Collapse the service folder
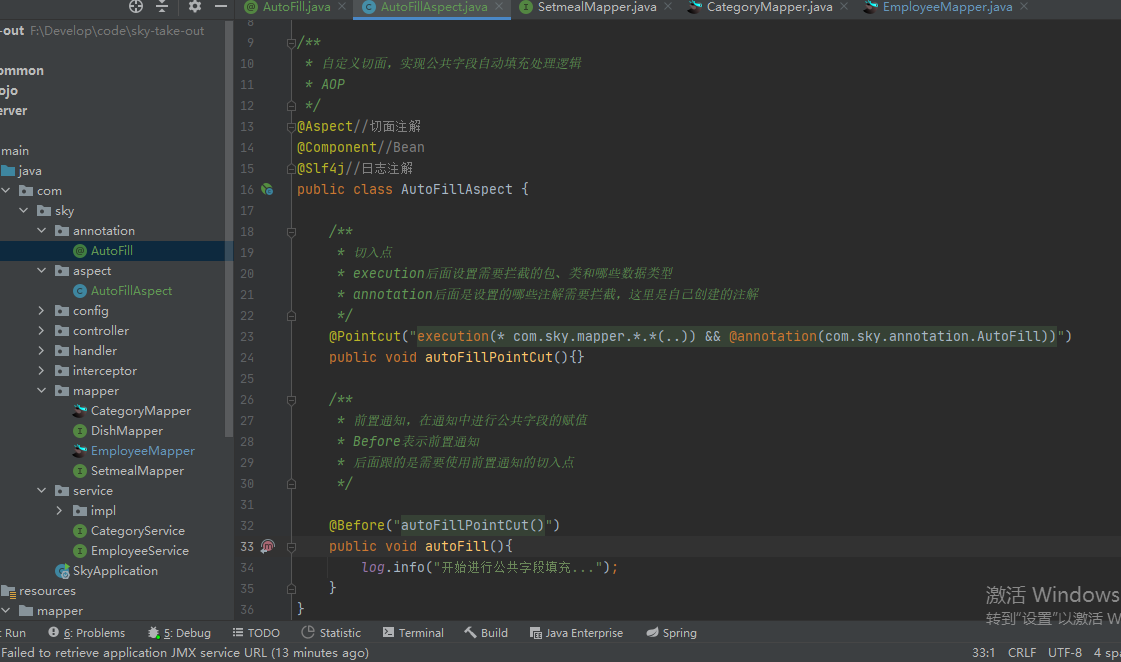 pos(41,490)
